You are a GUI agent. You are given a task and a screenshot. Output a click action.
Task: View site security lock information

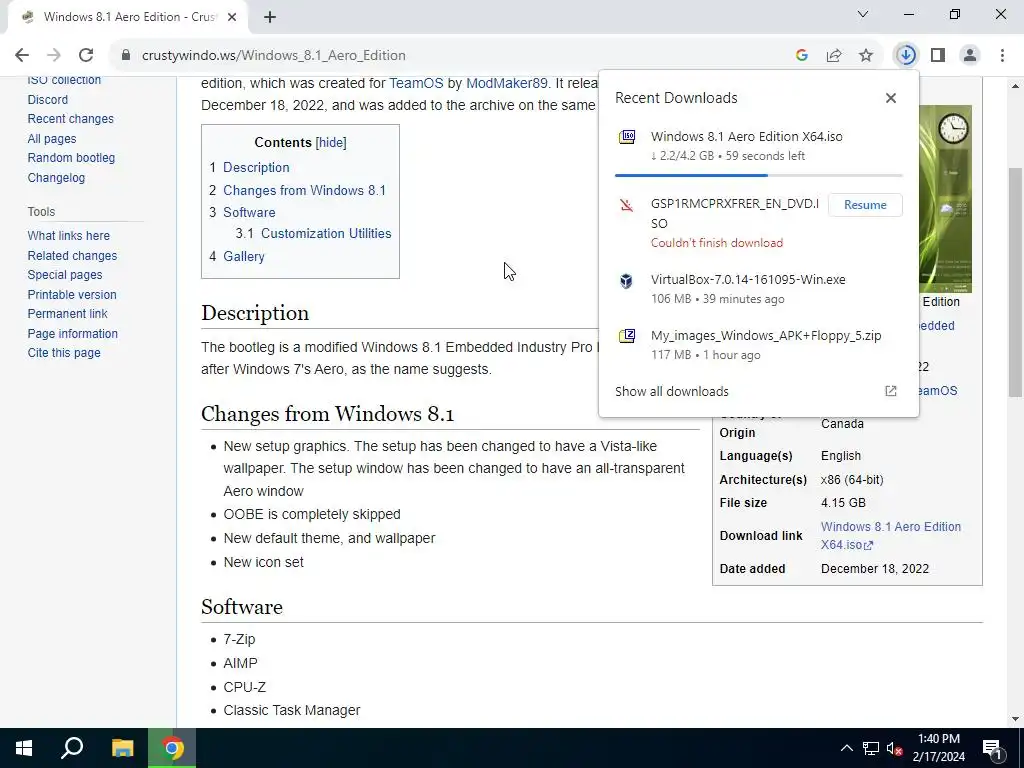pos(126,56)
